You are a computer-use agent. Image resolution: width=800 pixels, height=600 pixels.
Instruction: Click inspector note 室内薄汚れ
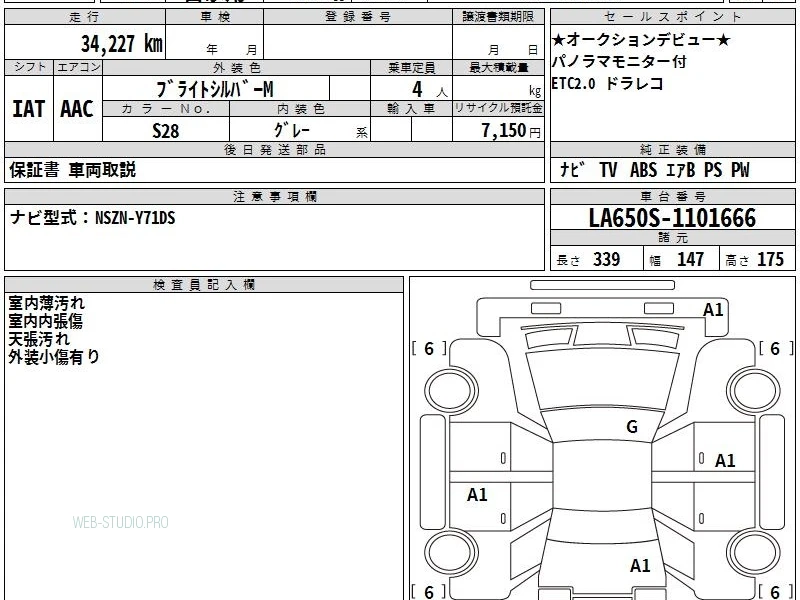click(x=46, y=303)
